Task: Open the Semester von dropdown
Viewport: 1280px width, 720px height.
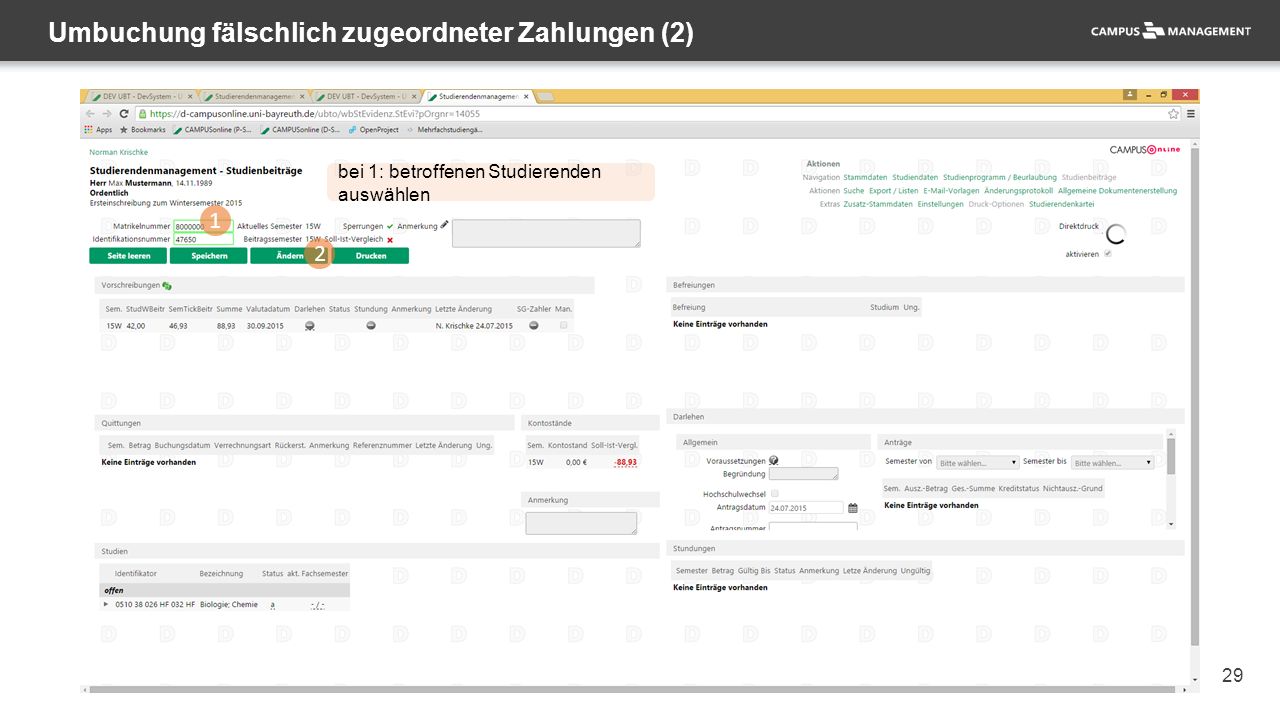Action: coord(978,463)
